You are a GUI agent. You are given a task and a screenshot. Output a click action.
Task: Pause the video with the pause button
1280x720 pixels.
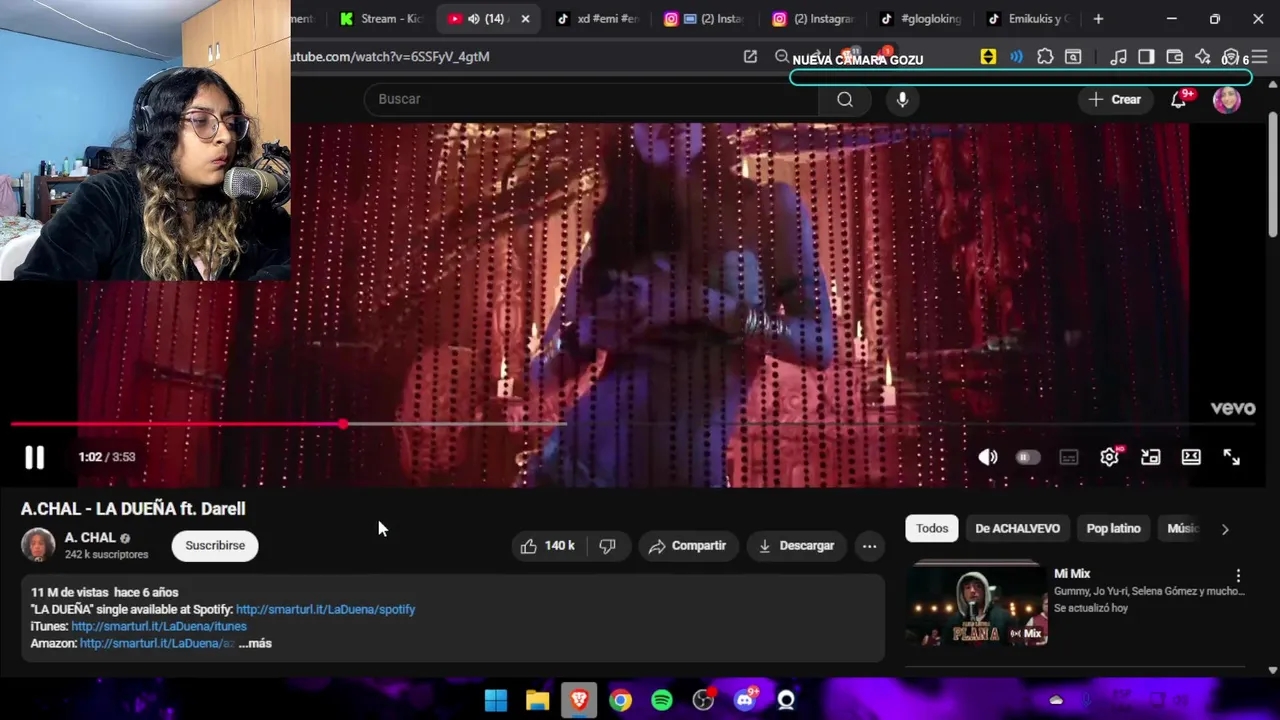point(34,457)
